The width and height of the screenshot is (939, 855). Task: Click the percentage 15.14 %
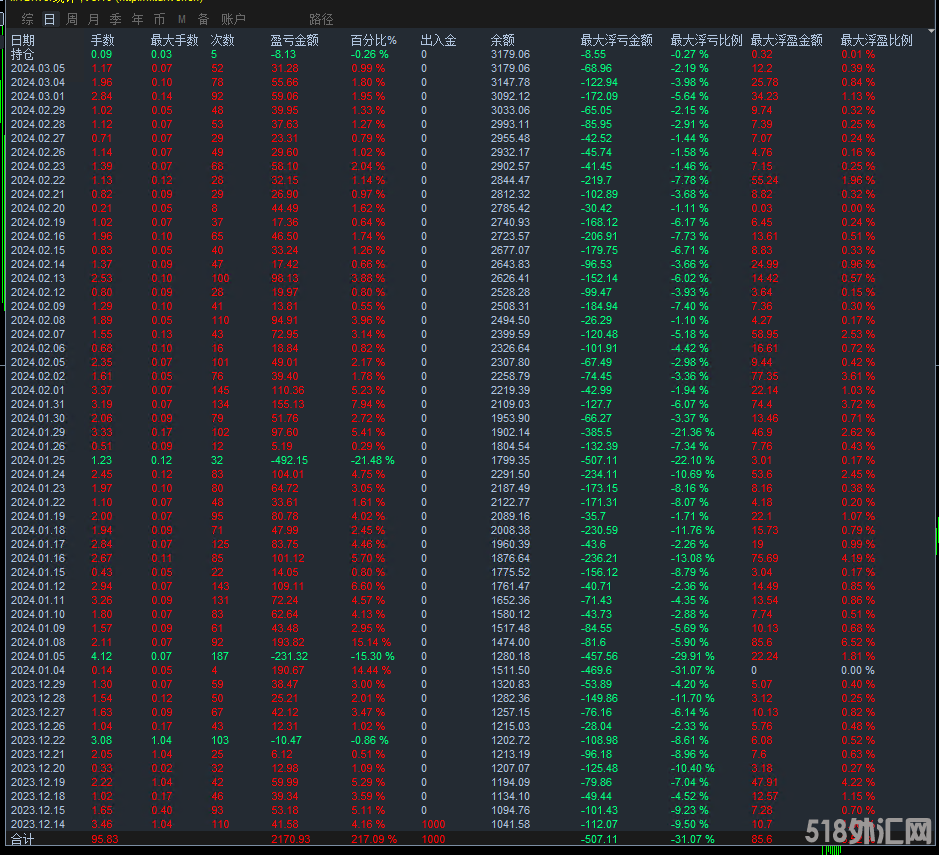[371, 642]
